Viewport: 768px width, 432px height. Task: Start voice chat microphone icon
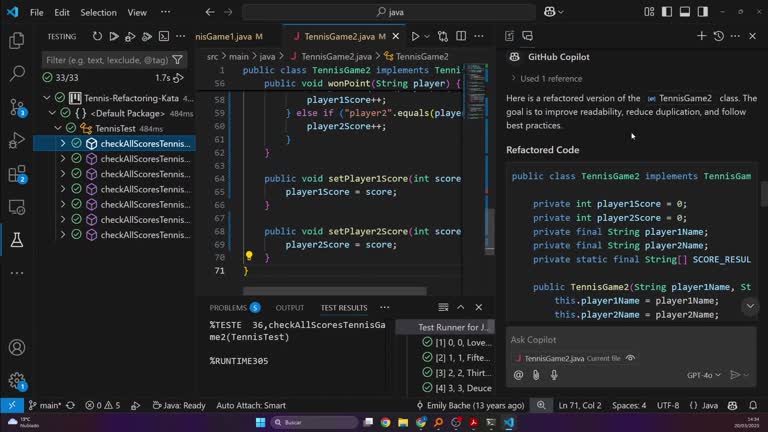[x=554, y=375]
